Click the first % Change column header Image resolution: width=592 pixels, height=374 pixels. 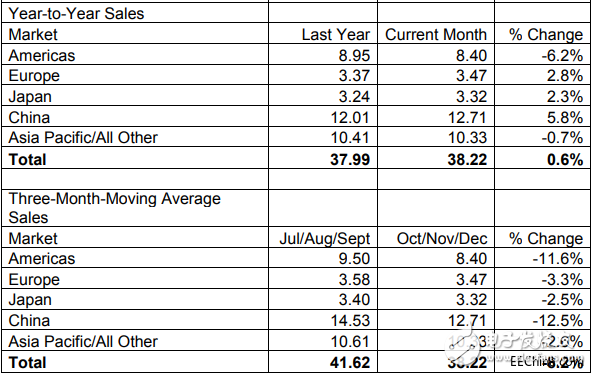pos(546,35)
